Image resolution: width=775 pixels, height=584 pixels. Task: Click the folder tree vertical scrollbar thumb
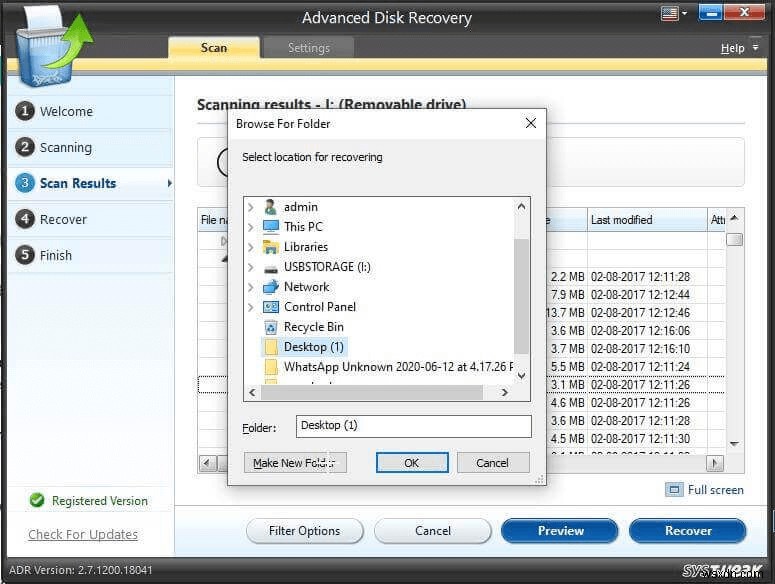[x=521, y=296]
